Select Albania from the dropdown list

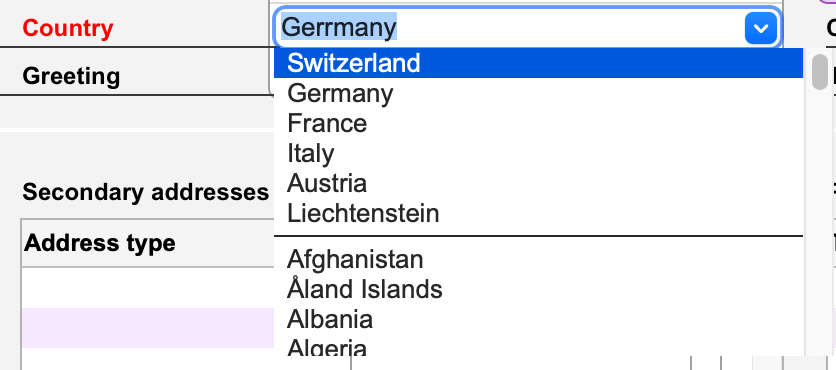click(538, 319)
